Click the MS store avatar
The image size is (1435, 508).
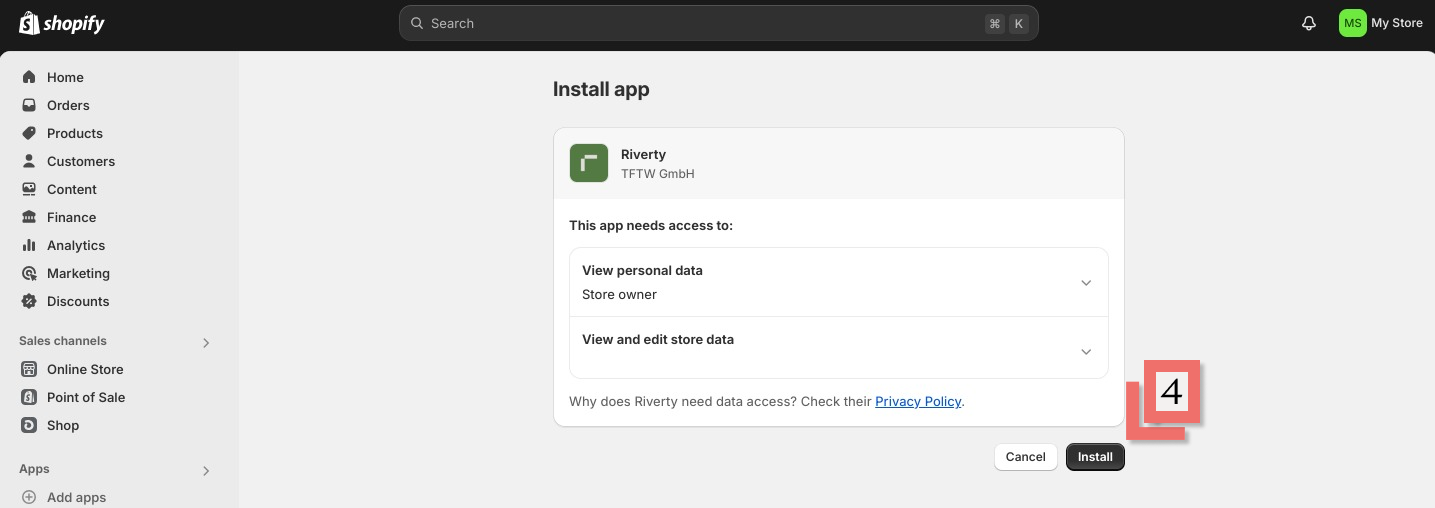point(1352,23)
